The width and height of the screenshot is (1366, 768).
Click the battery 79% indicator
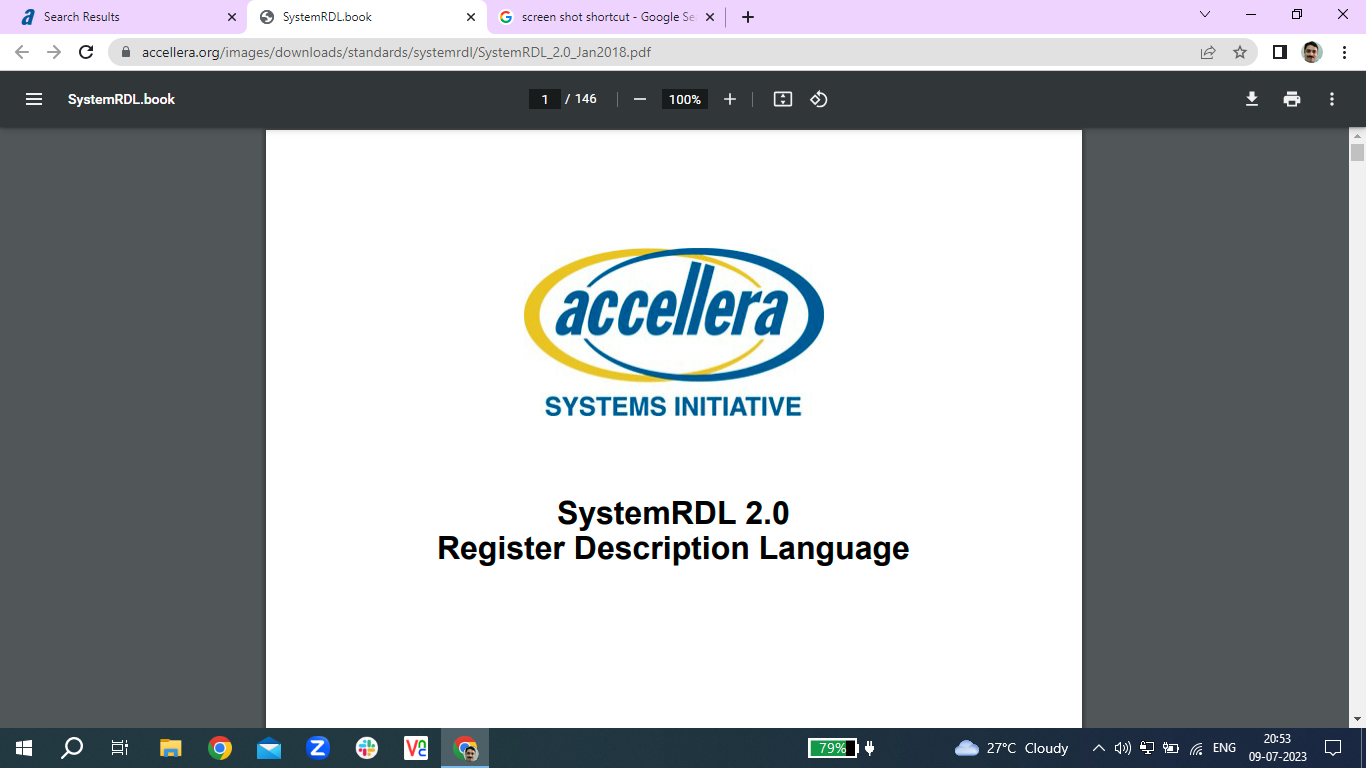tap(833, 748)
